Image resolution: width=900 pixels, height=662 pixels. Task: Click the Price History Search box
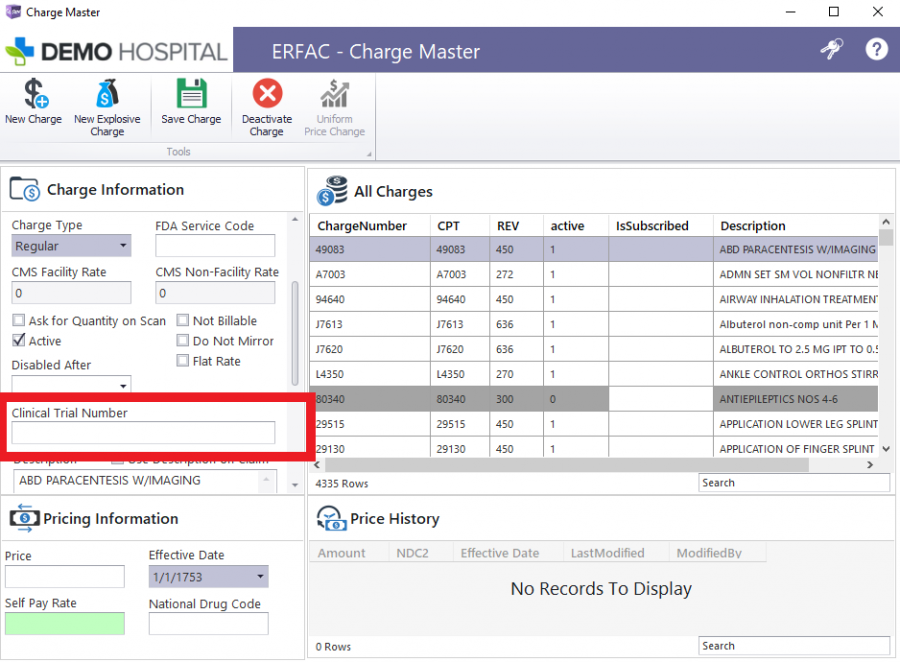coord(794,646)
